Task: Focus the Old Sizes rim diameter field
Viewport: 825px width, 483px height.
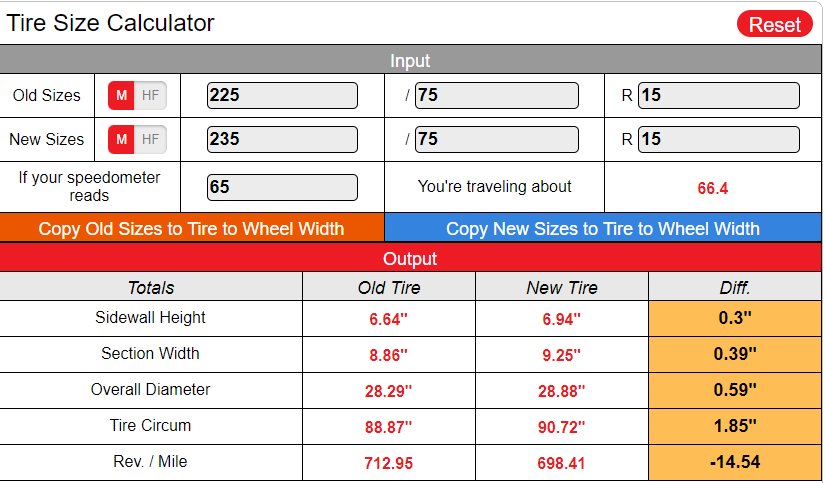Action: tap(719, 95)
